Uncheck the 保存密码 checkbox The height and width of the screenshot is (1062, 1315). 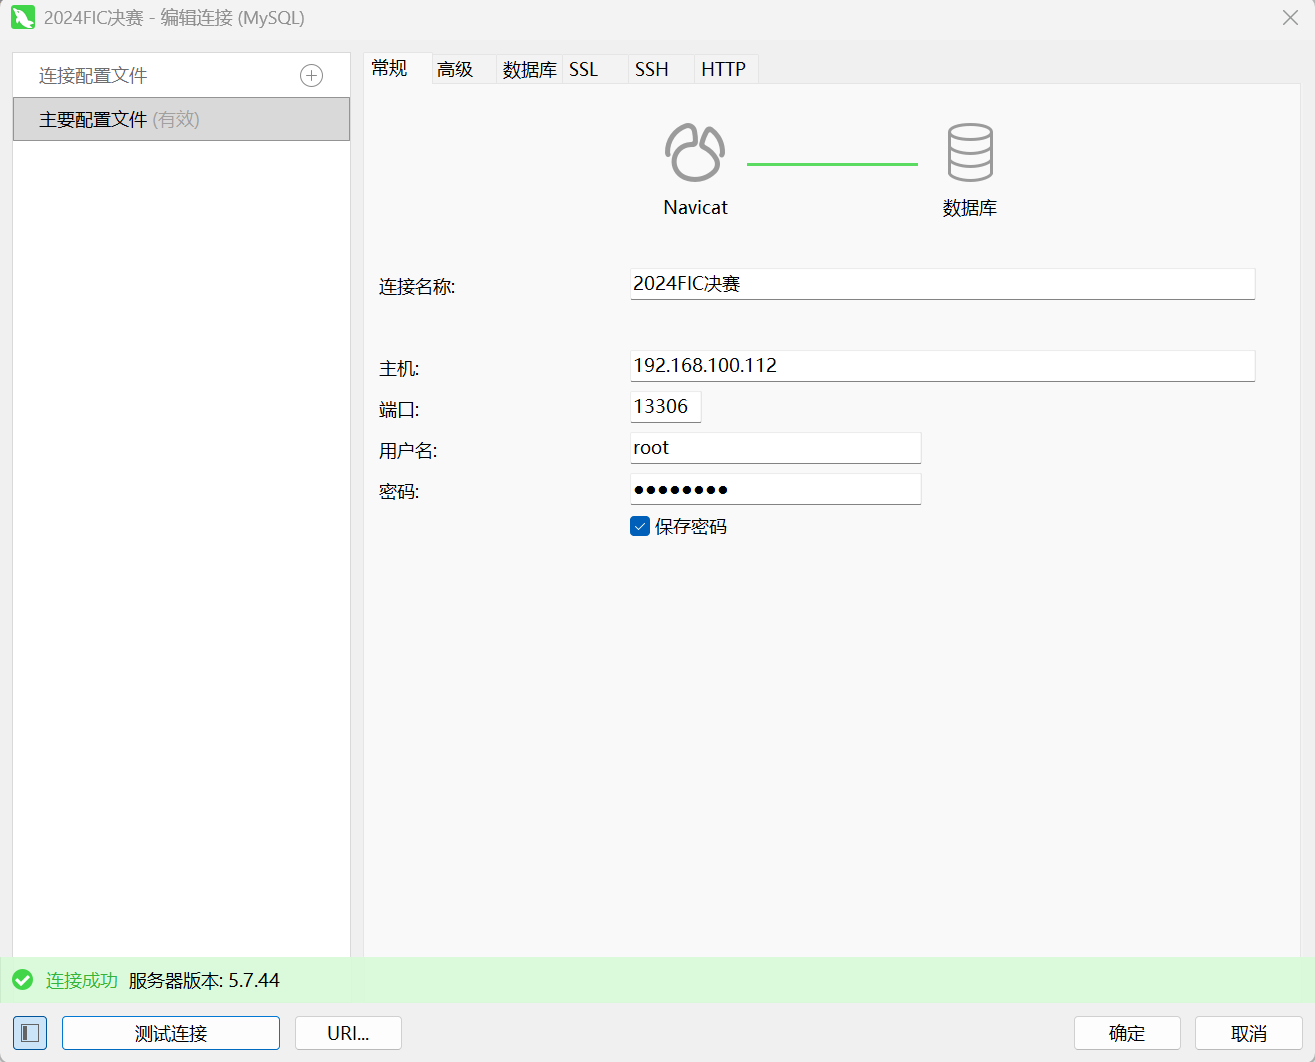[640, 526]
